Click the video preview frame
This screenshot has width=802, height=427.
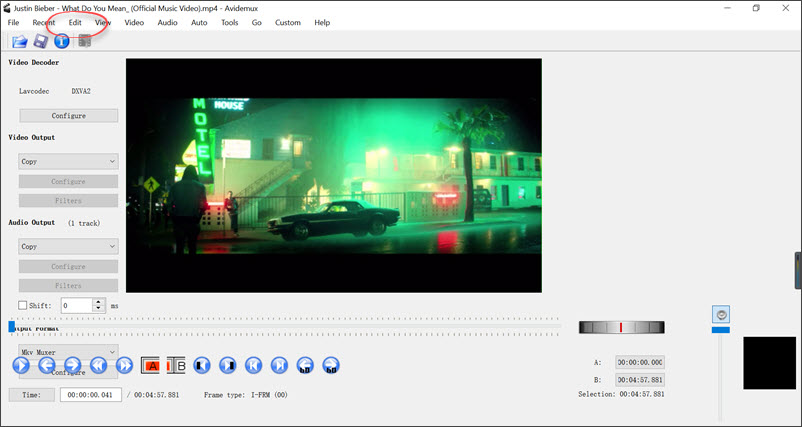point(334,175)
